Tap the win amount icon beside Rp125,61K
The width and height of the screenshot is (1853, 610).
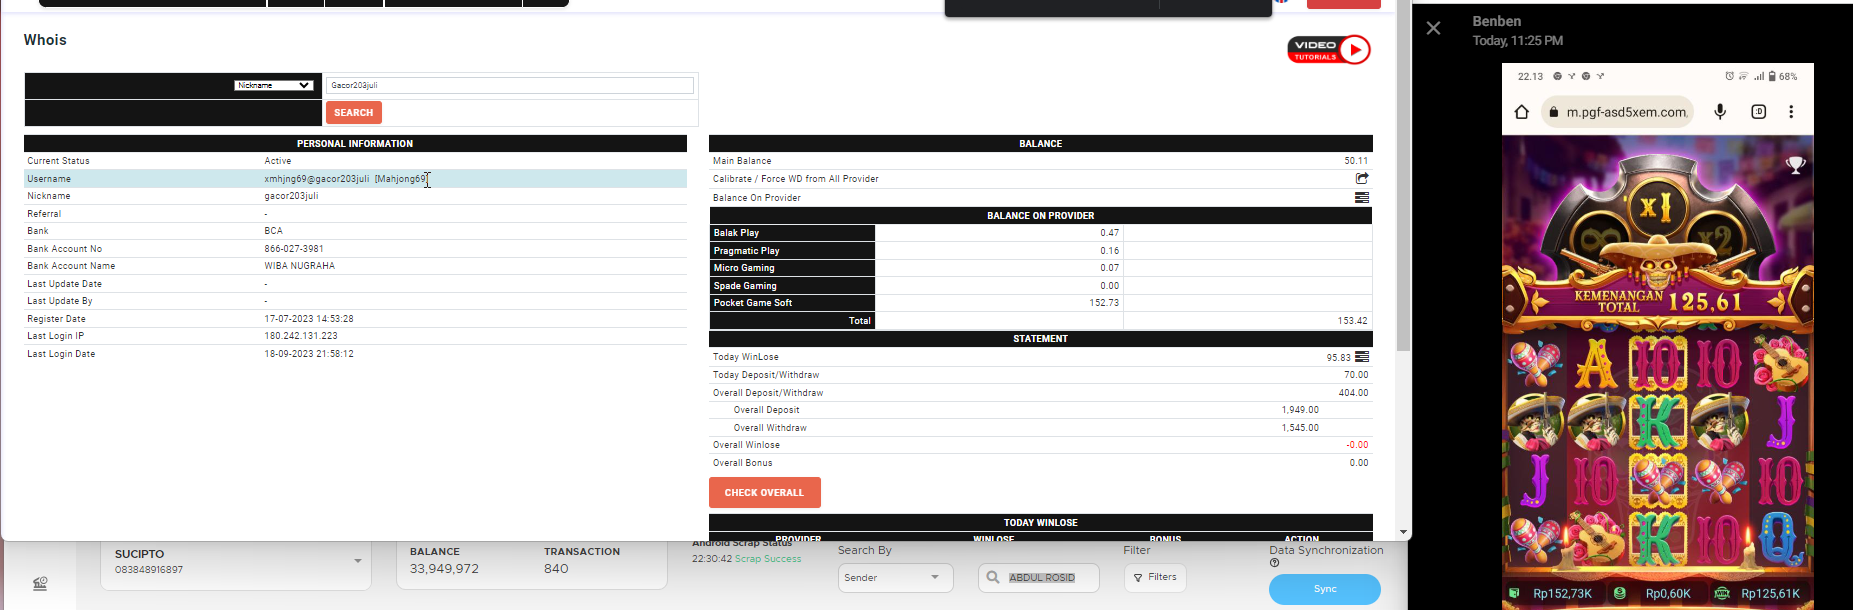[x=1722, y=593]
